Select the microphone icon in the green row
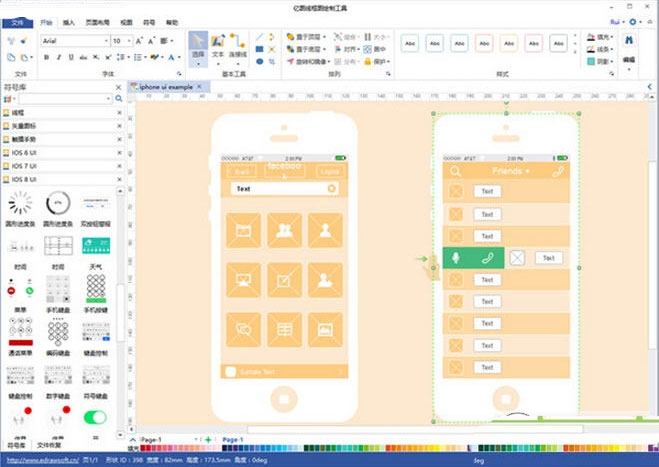This screenshot has height=467, width=659. [x=456, y=258]
